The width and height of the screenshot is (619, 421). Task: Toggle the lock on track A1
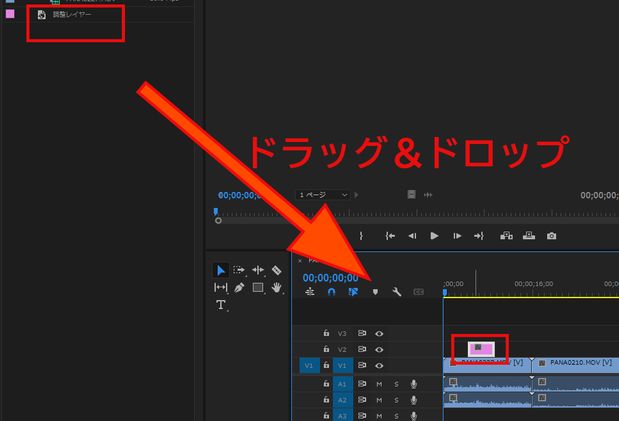[326, 383]
